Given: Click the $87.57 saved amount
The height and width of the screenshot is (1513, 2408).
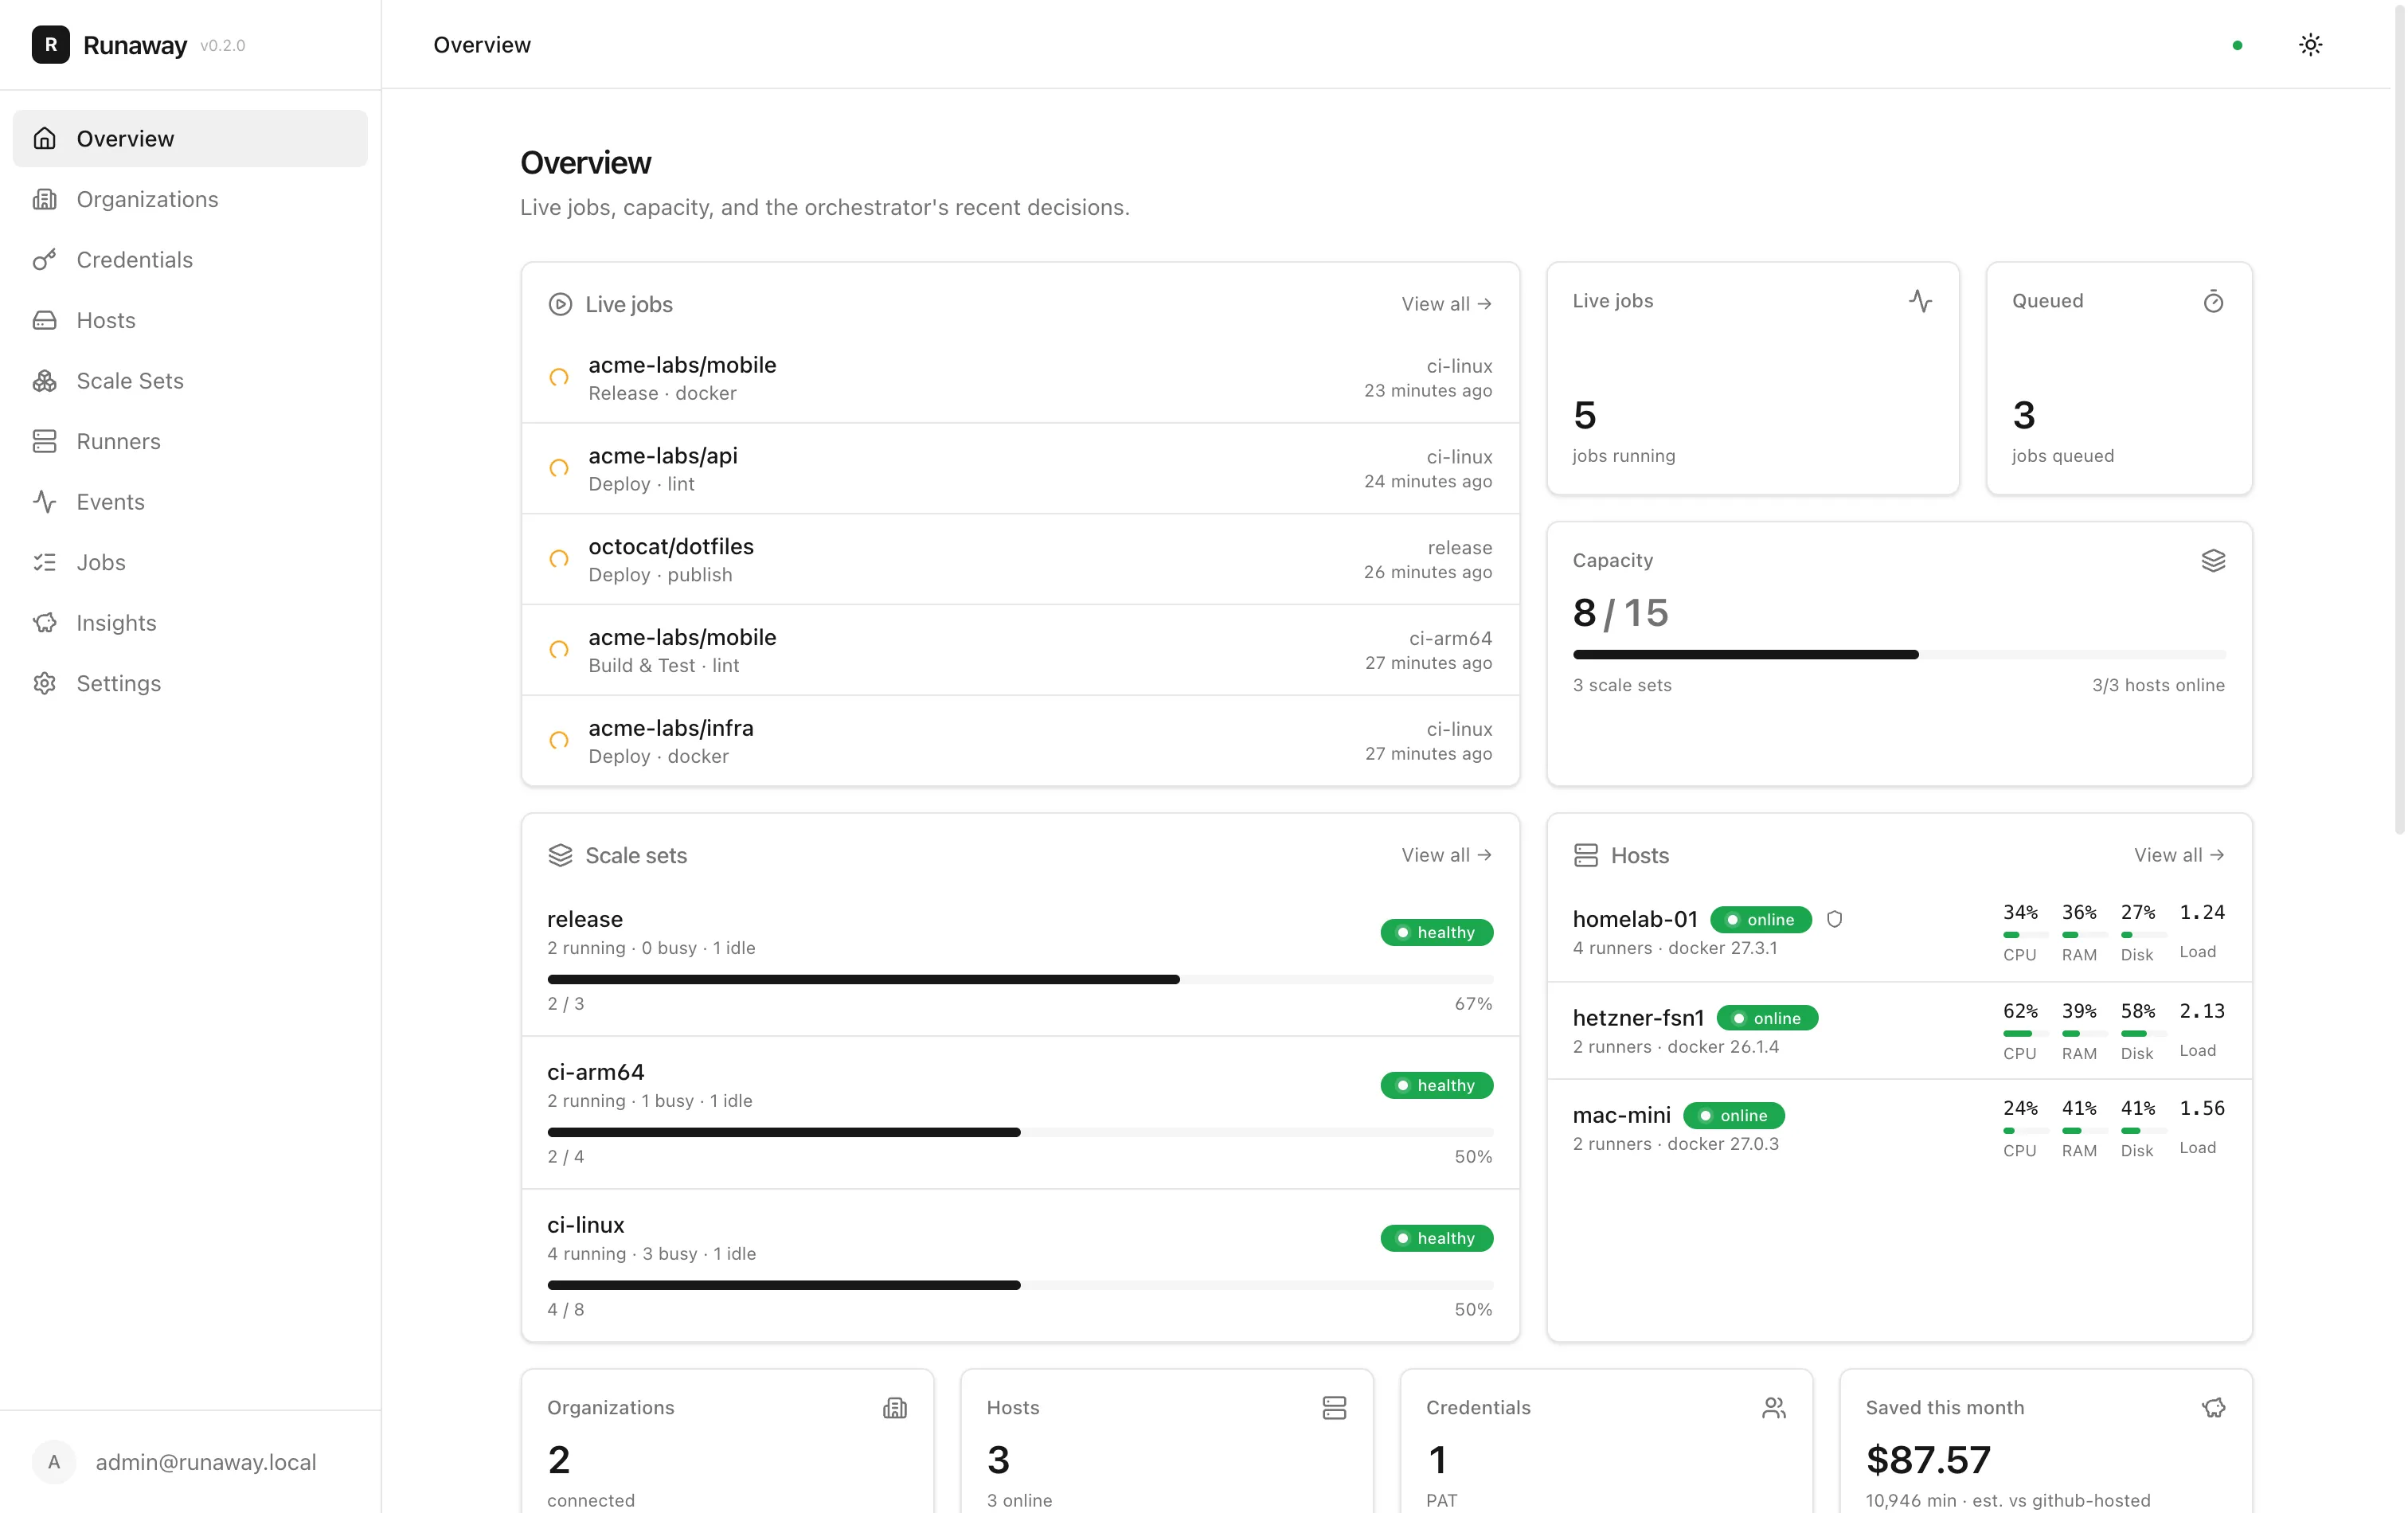Looking at the screenshot, I should [x=1928, y=1460].
